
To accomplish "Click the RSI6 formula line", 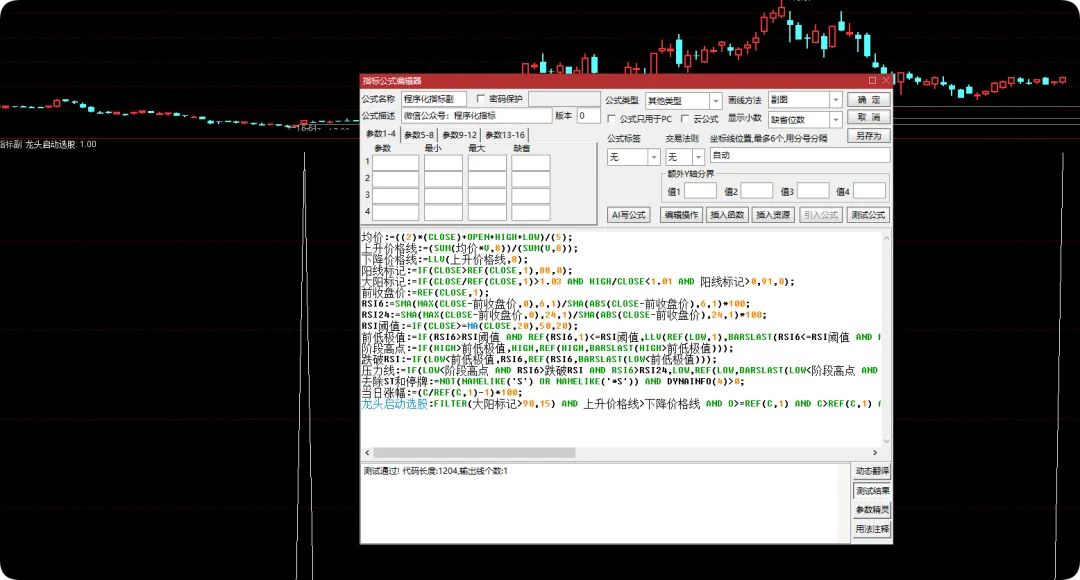I will pyautogui.click(x=556, y=304).
